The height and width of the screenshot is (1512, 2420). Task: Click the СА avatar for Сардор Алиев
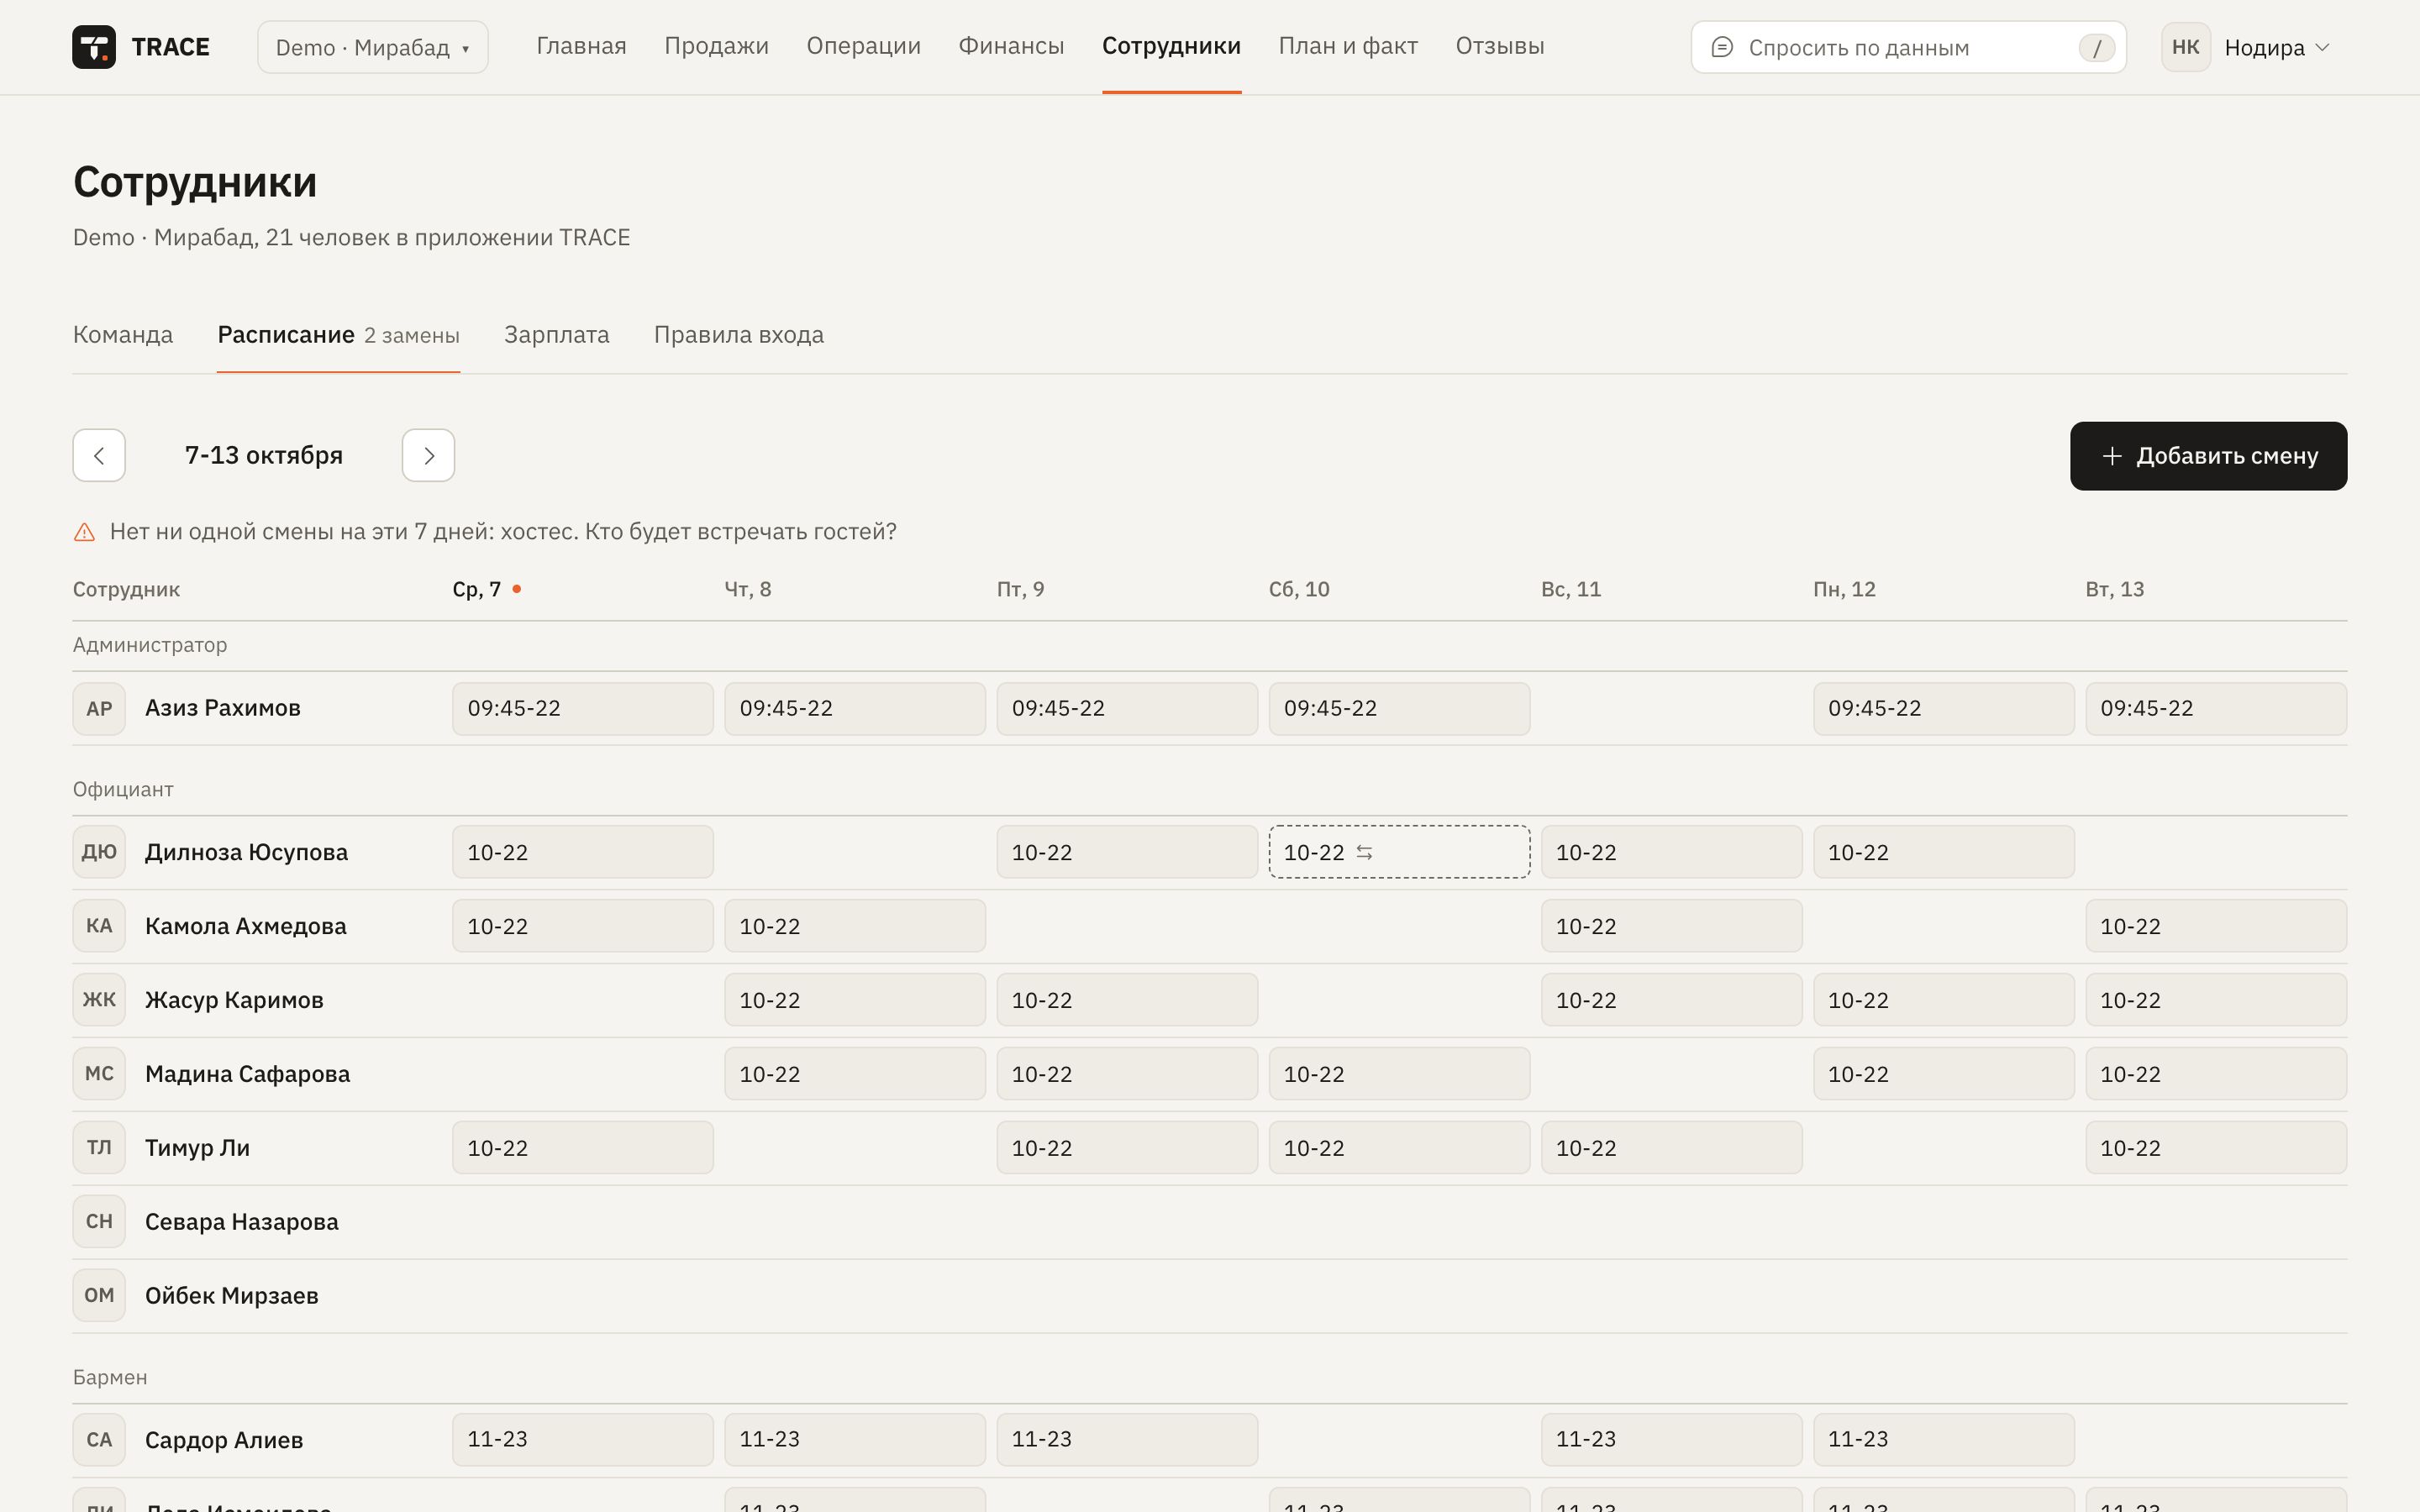pyautogui.click(x=99, y=1440)
